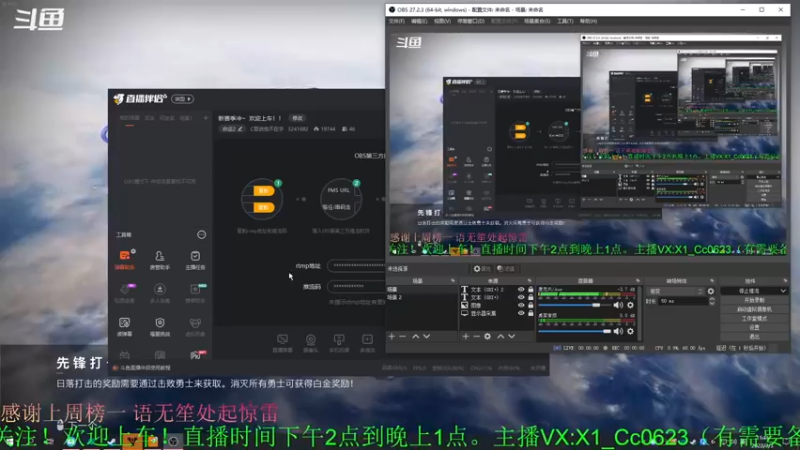Toggle visibility of the display capture source
Screen dimensions: 800x450
click(521, 313)
